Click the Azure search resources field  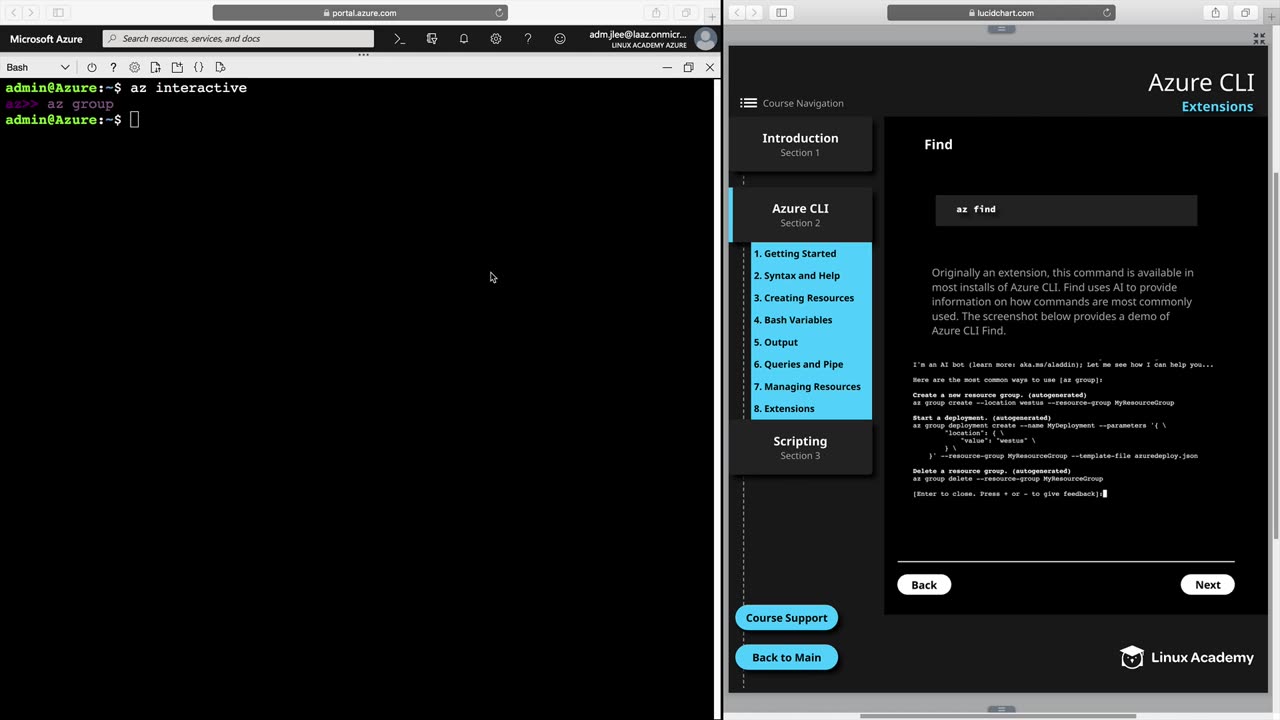click(238, 39)
